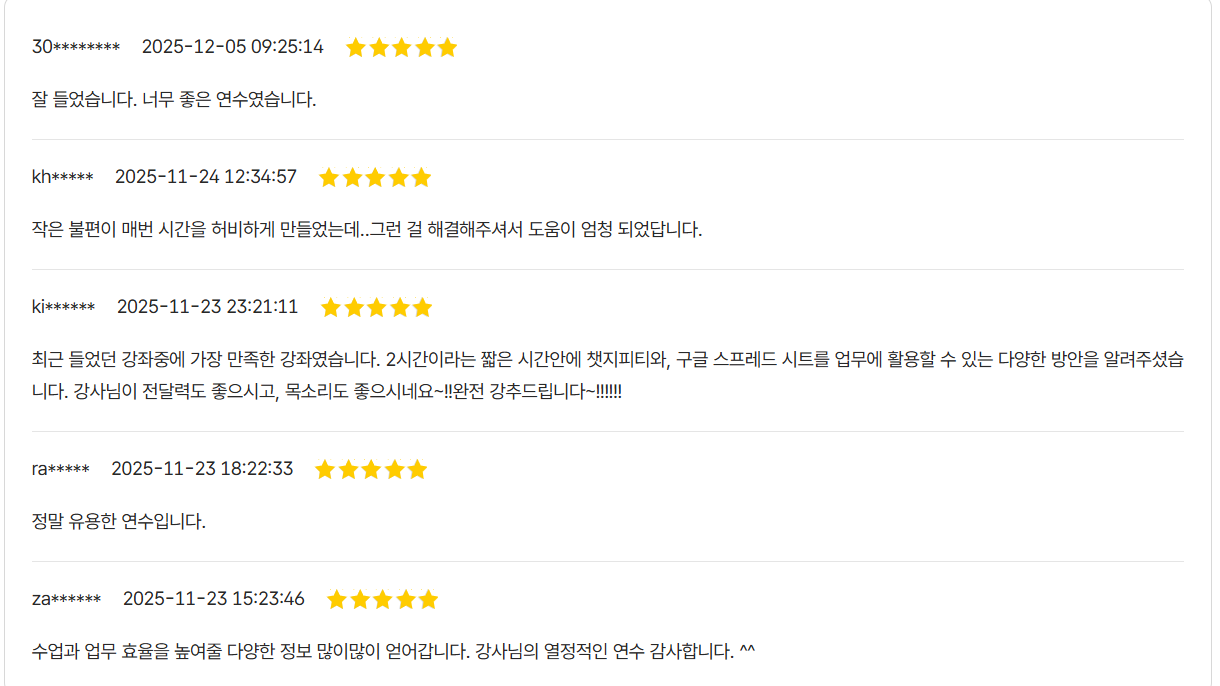Click the review "잘 들었습니다. 너무 좋은 연수였습니다."
Screen dimensions: 1220x686
(x=174, y=99)
